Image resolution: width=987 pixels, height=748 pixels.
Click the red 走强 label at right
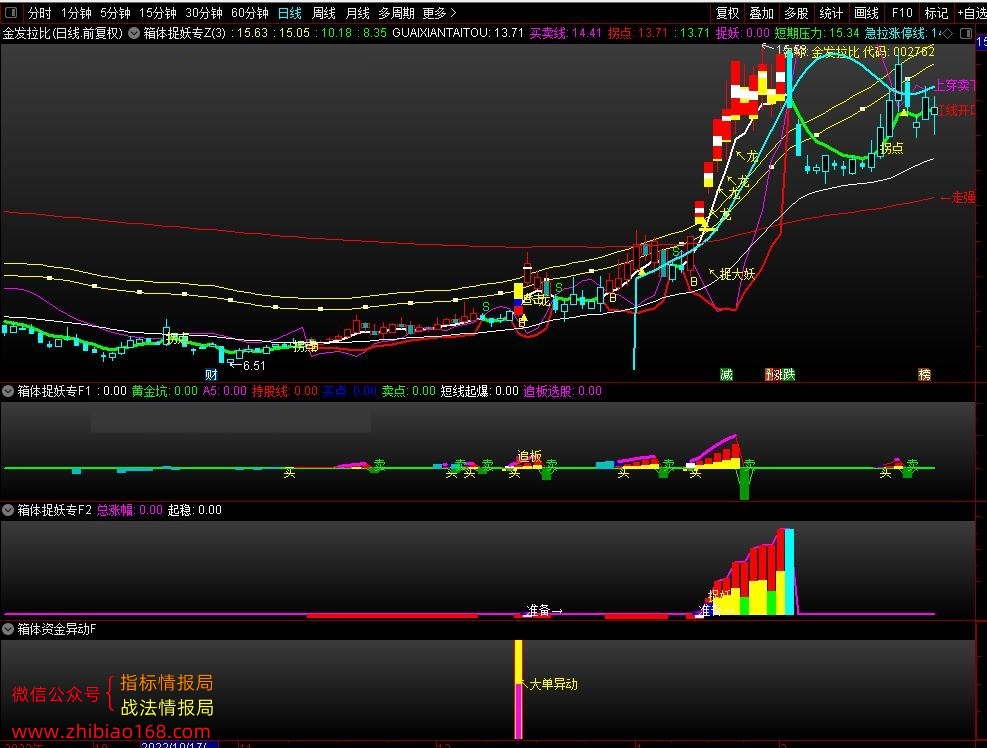point(963,198)
